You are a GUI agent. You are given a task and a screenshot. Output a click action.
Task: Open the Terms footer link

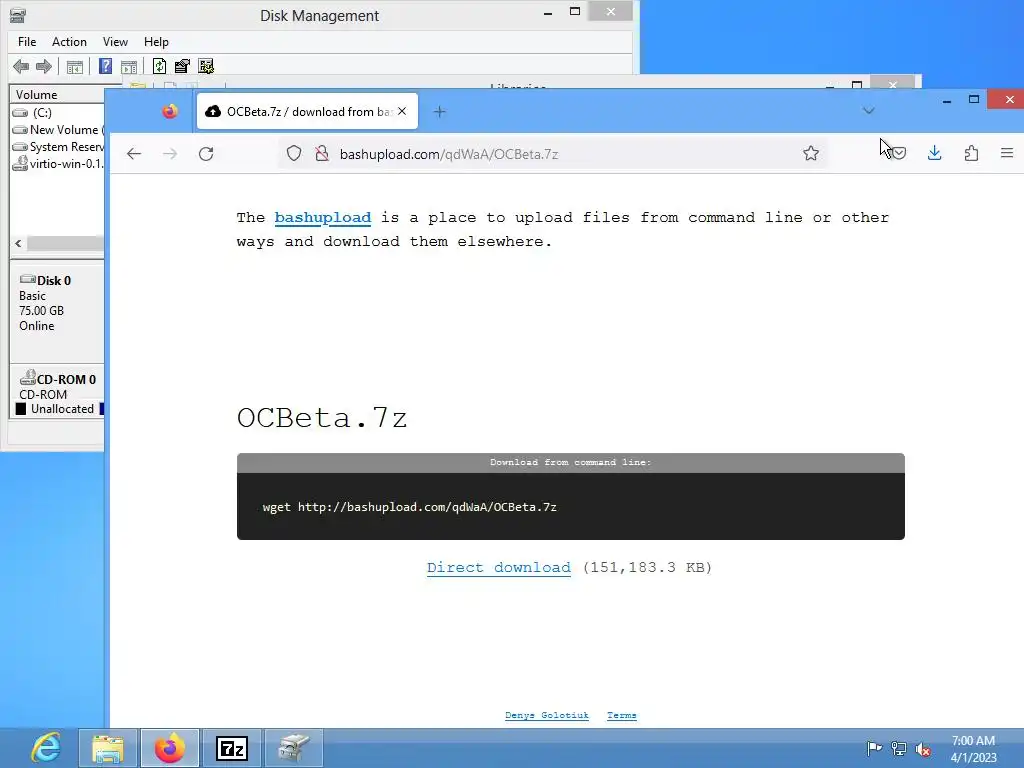click(622, 715)
